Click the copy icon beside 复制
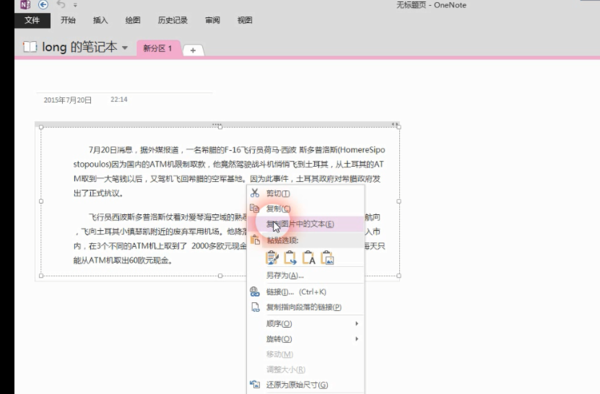Viewport: 600px width, 394px height. coord(255,208)
